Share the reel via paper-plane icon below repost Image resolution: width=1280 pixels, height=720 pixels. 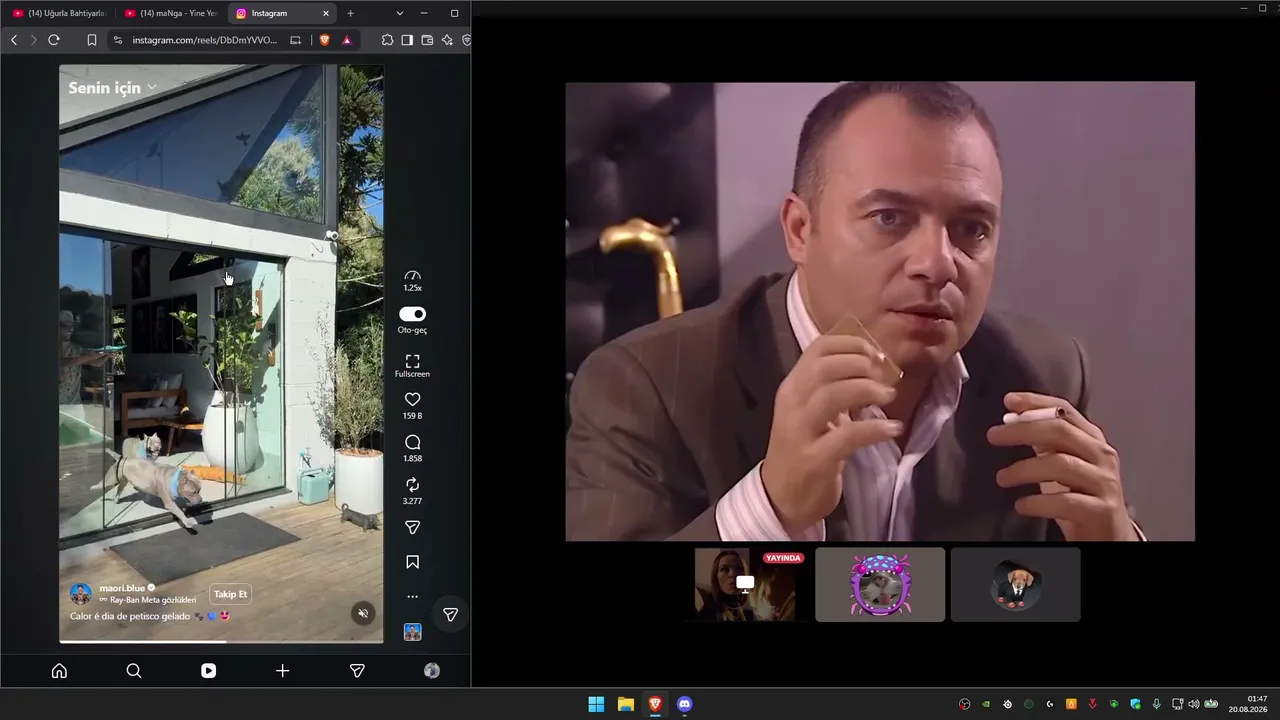click(412, 527)
